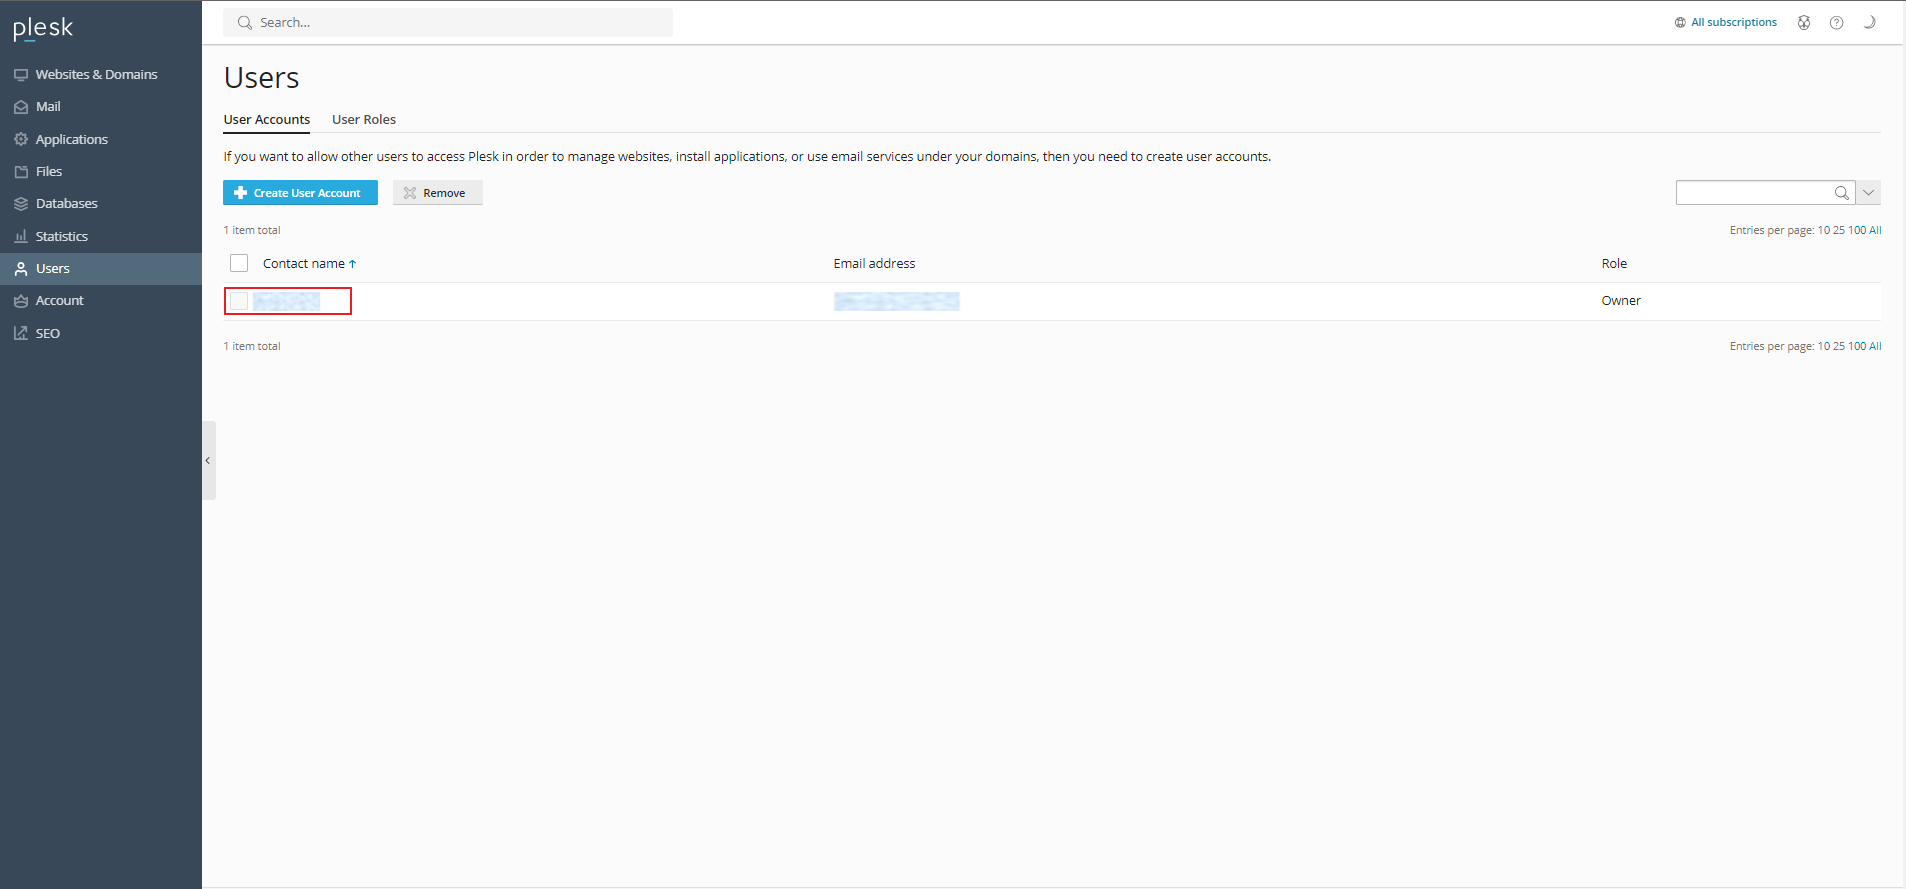Click the Websites & Domains monitor icon
This screenshot has width=1906, height=889.
coord(21,75)
